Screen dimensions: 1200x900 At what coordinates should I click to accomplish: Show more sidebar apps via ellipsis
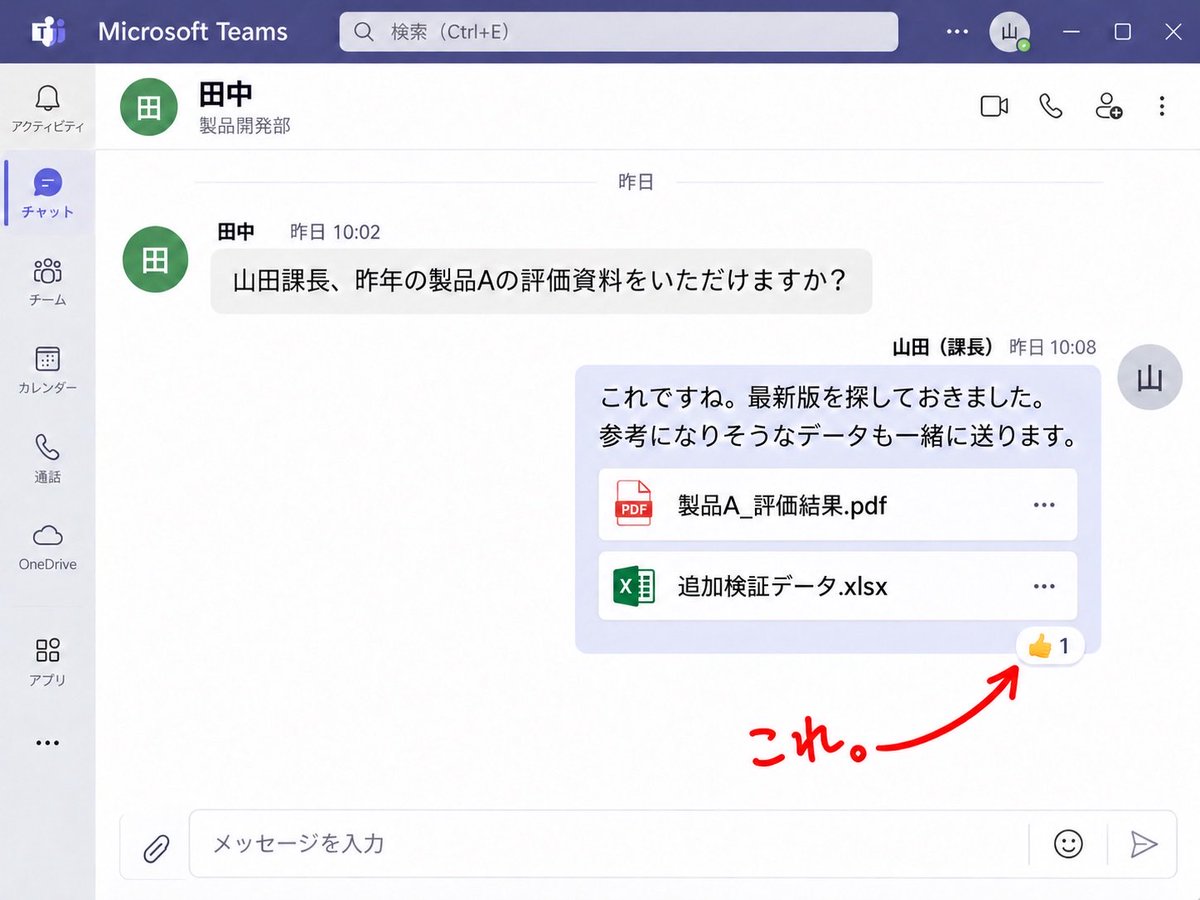tap(47, 743)
